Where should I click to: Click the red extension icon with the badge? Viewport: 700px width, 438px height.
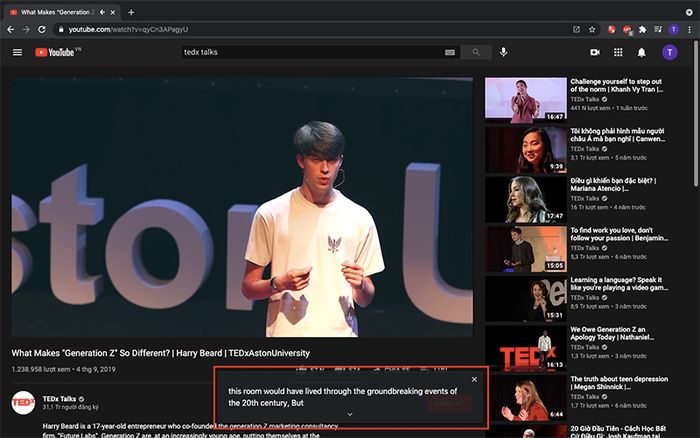click(627, 30)
